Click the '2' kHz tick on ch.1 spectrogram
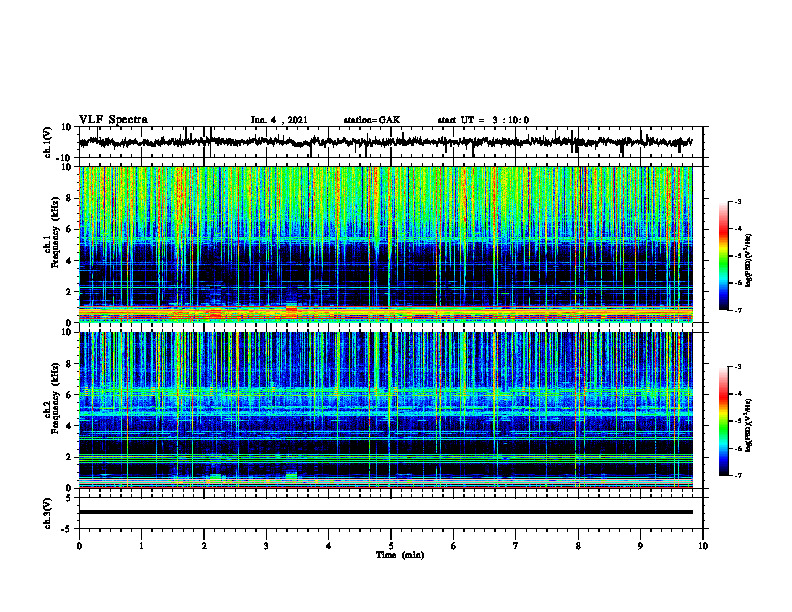The image size is (792, 612). [x=69, y=292]
